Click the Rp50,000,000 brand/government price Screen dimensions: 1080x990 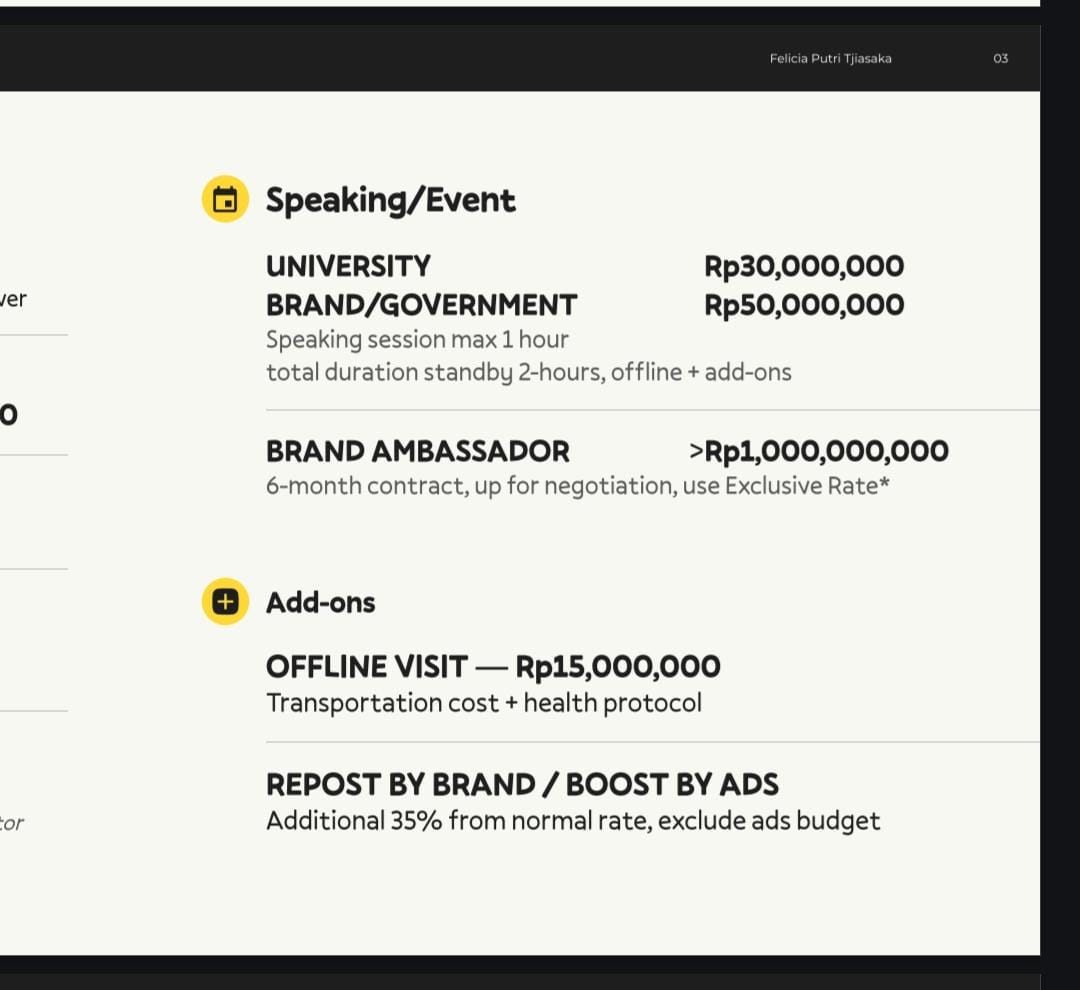[804, 305]
